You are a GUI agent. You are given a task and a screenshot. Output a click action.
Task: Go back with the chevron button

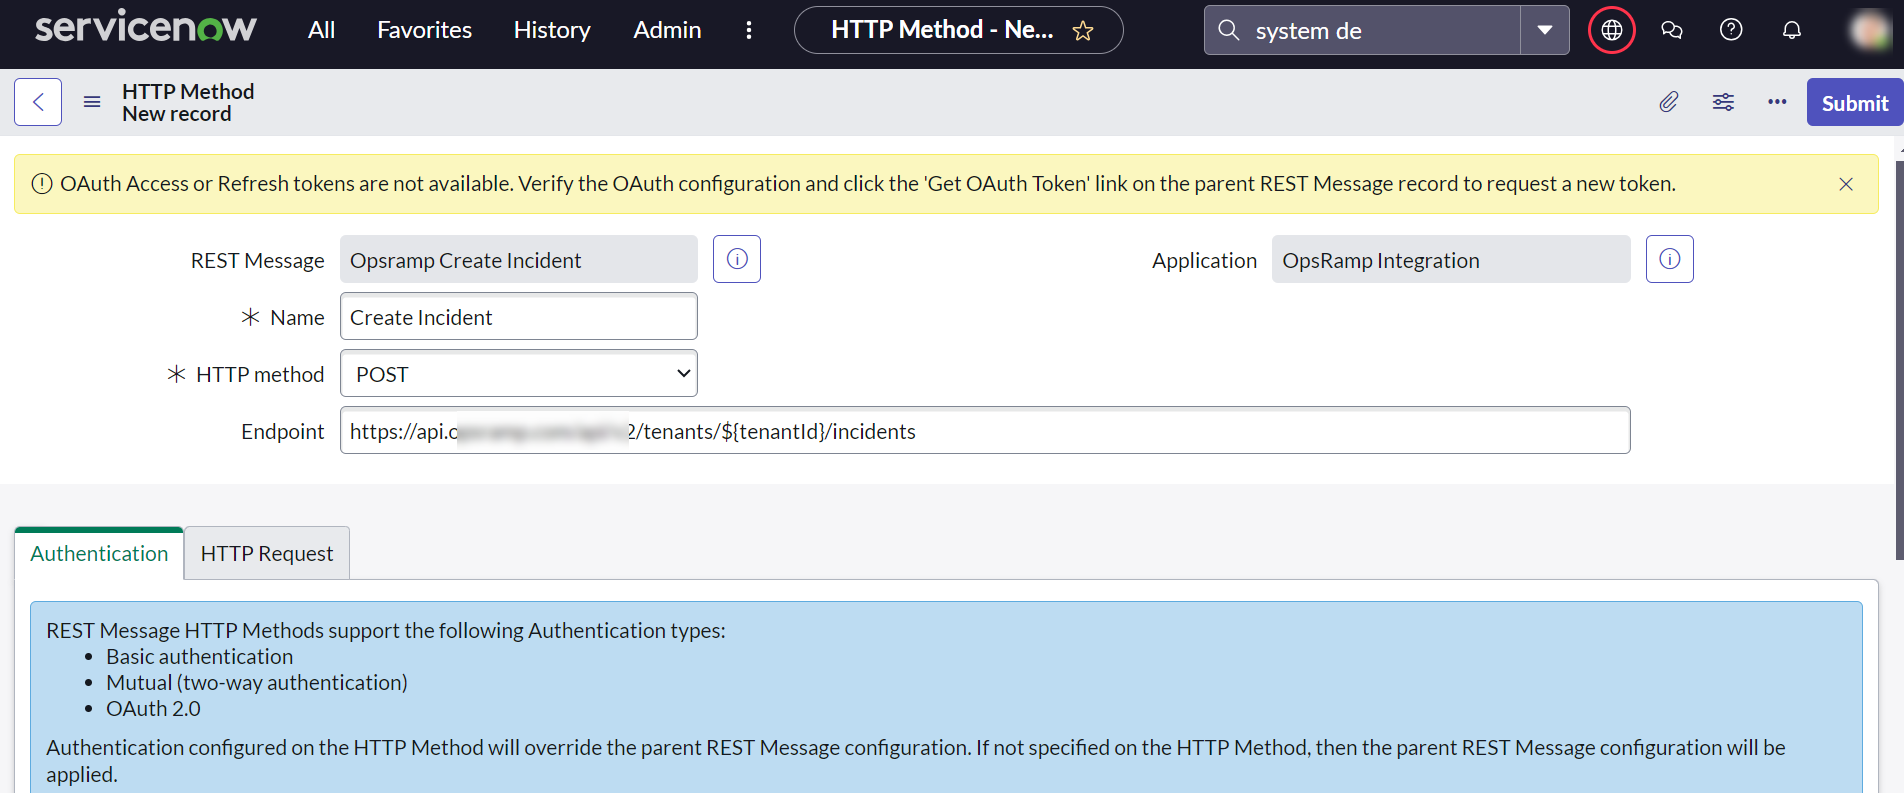(38, 102)
